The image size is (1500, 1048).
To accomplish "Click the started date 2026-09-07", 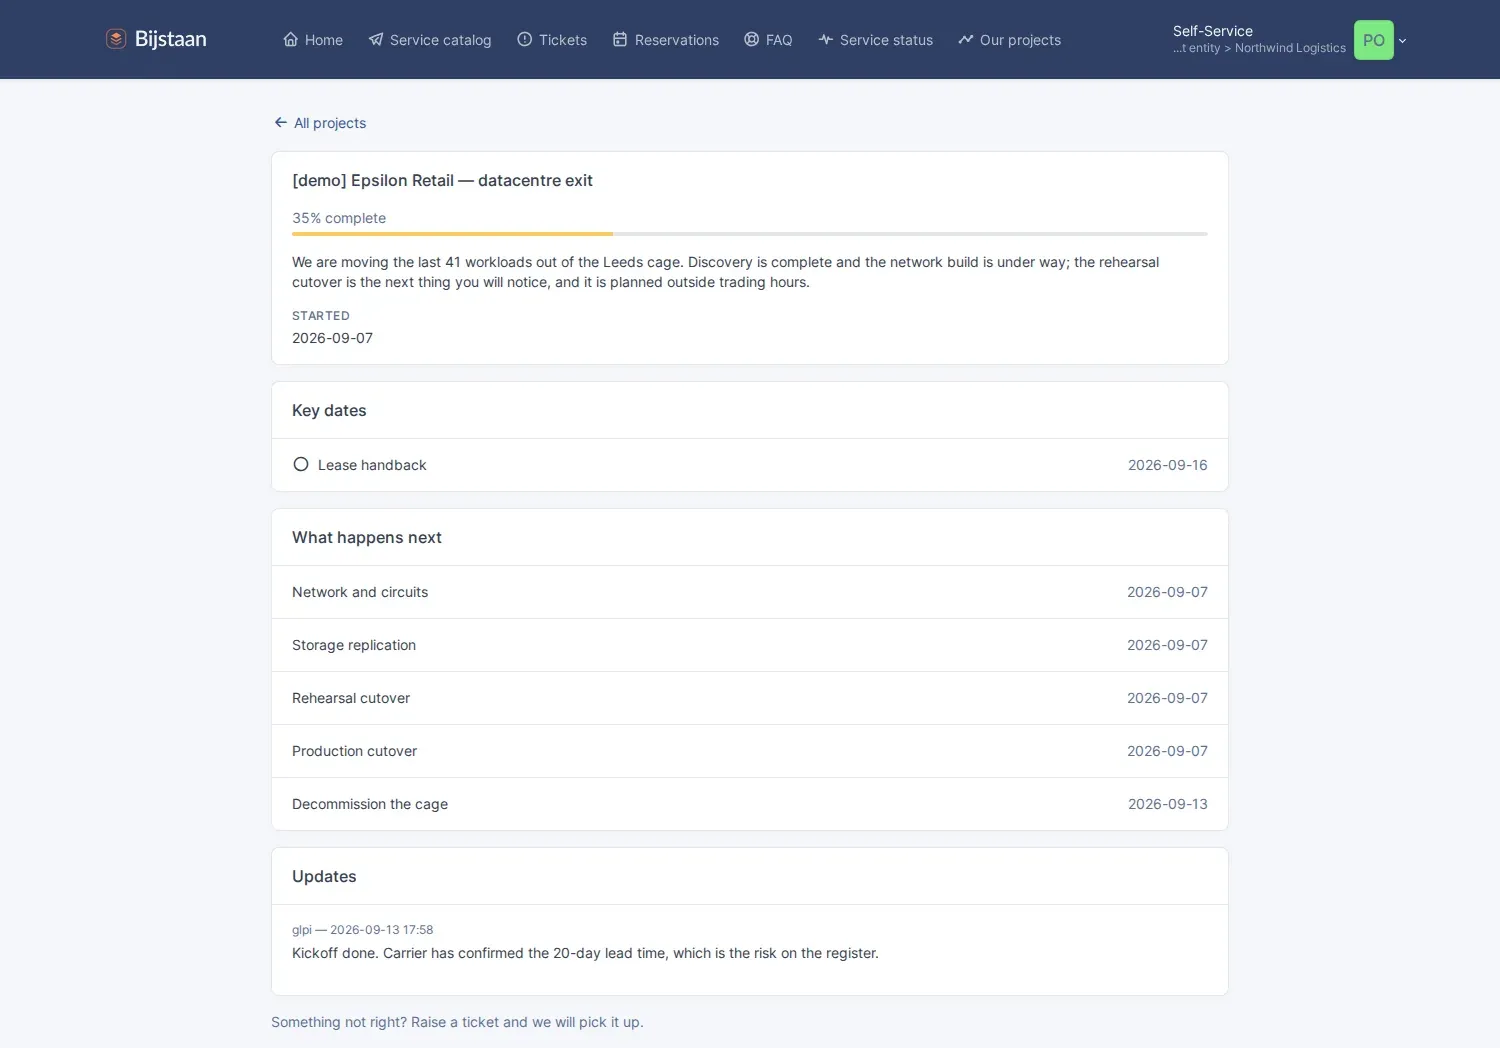I will 332,338.
